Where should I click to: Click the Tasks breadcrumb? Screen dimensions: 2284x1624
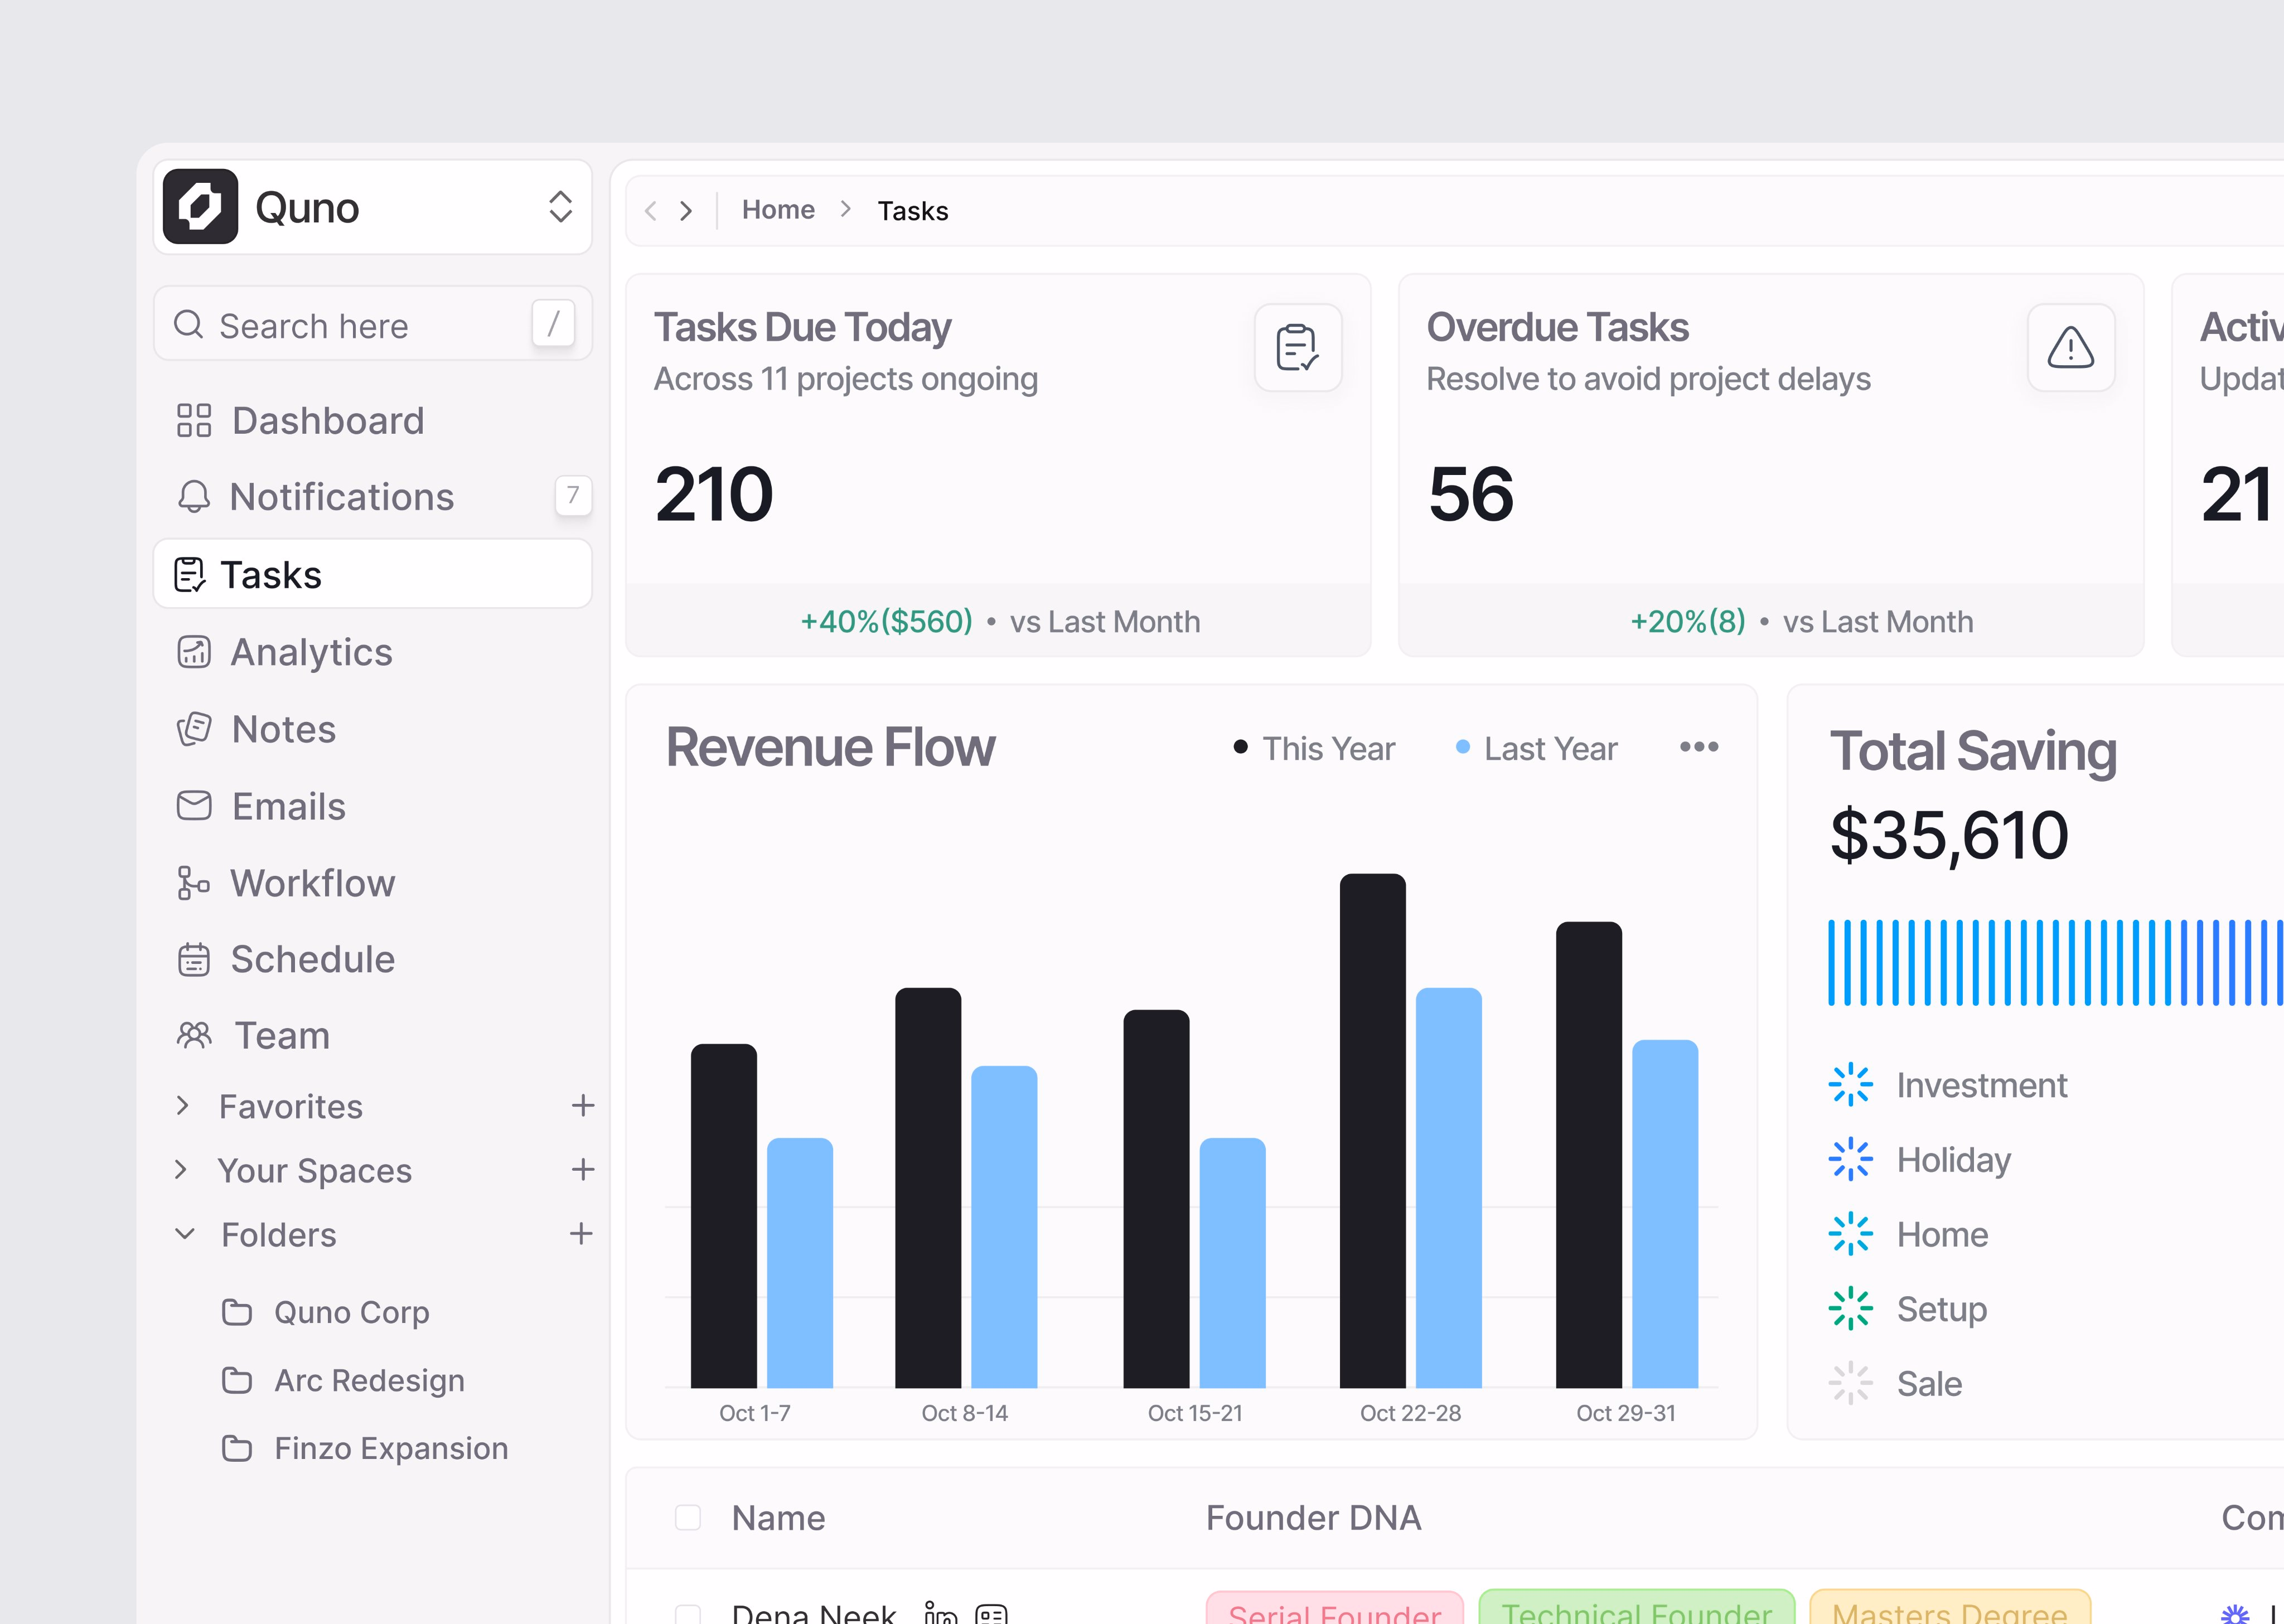[913, 211]
